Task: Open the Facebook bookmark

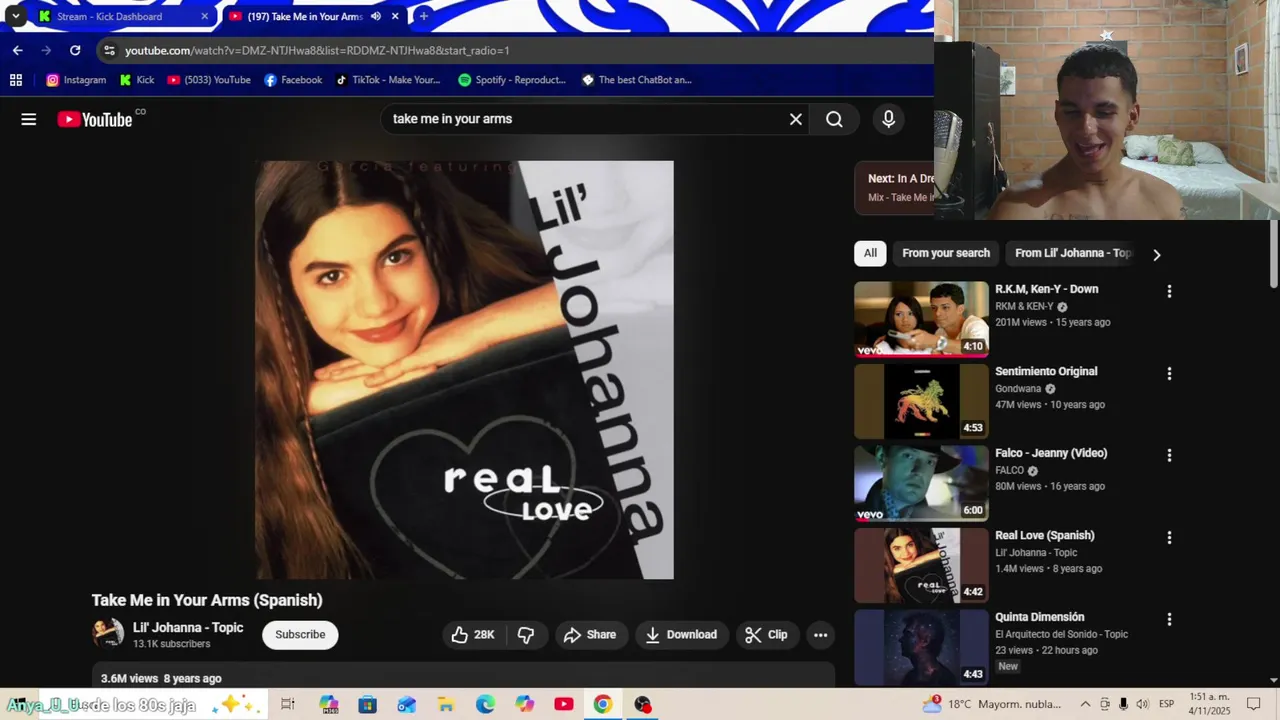Action: (293, 80)
